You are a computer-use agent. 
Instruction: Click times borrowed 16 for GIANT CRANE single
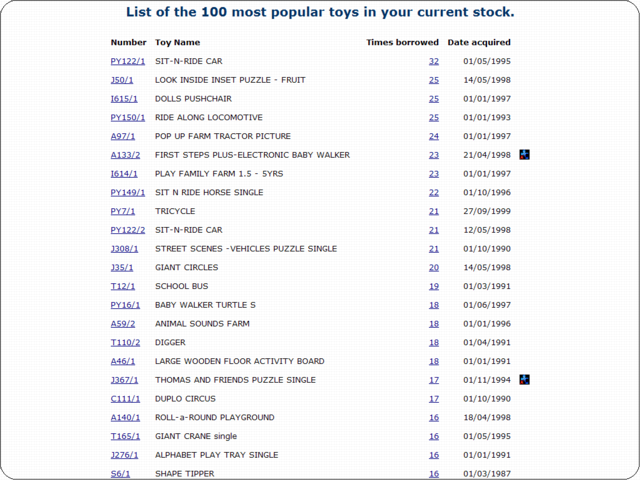(434, 437)
